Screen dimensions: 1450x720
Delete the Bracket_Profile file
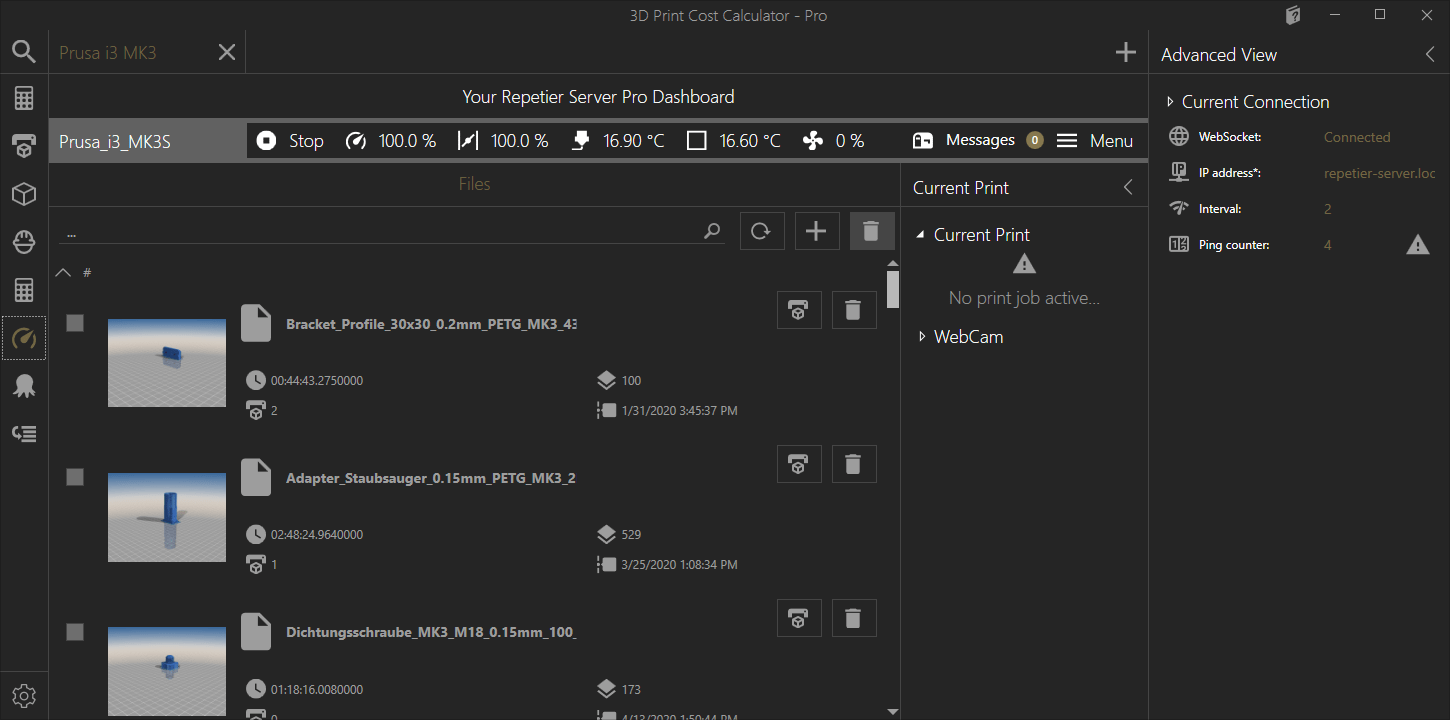(853, 310)
